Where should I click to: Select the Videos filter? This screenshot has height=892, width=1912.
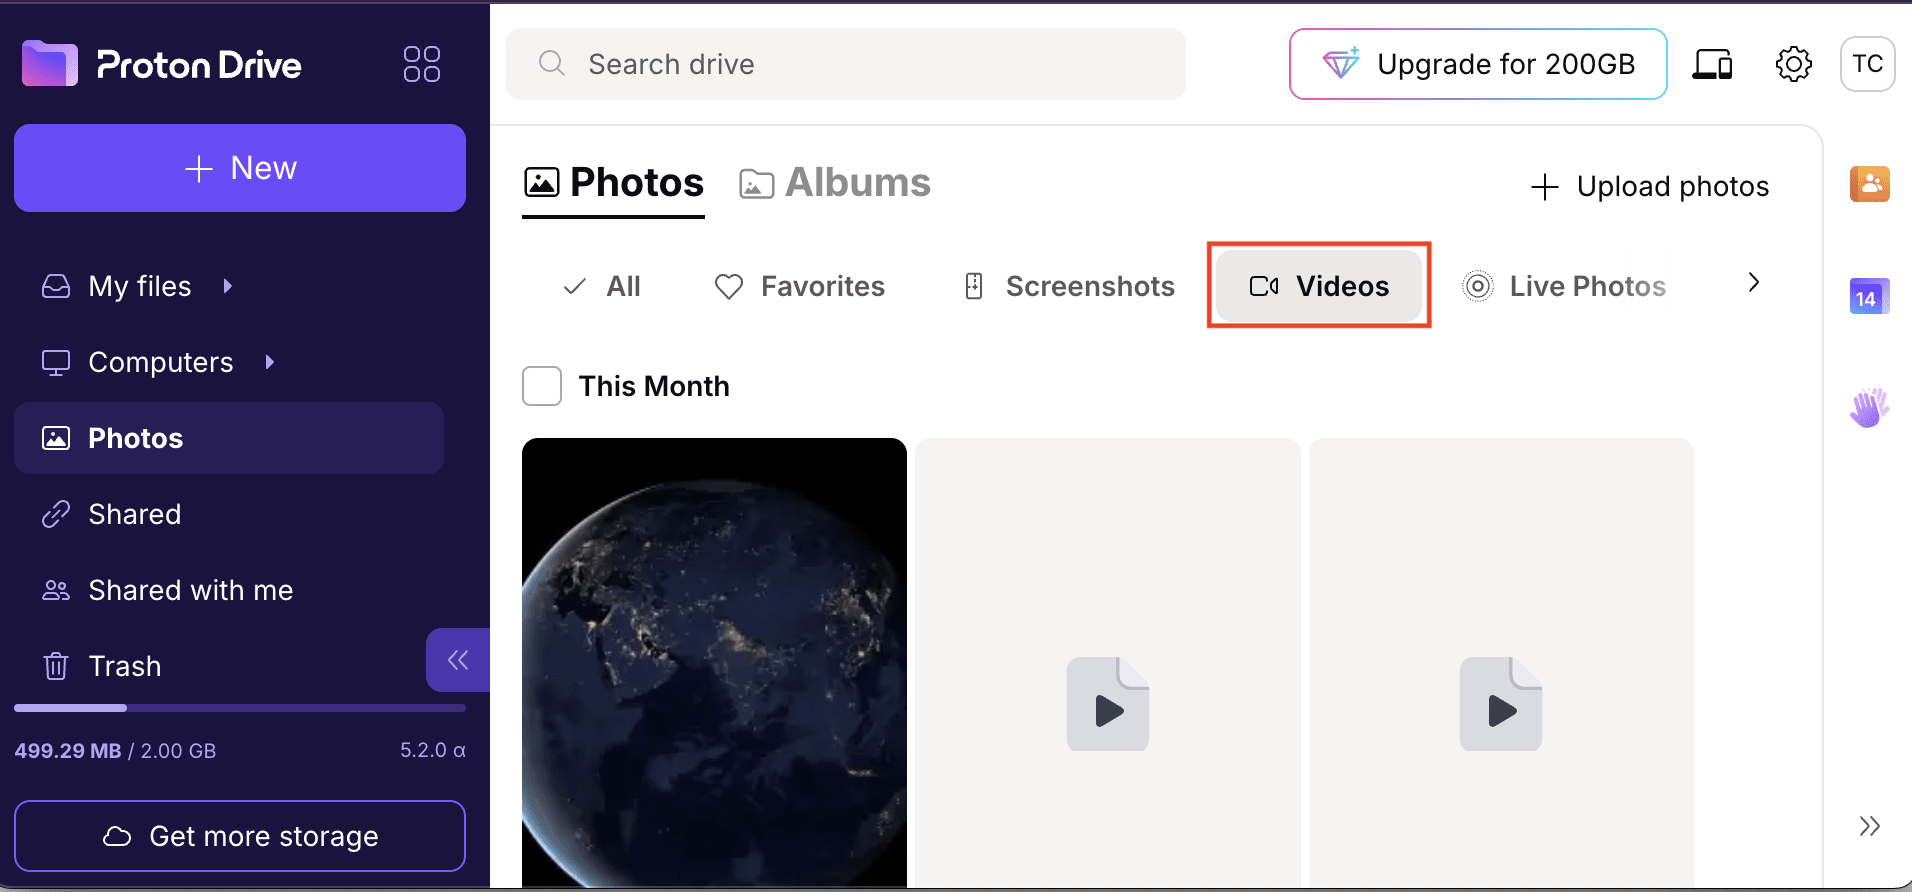point(1319,286)
